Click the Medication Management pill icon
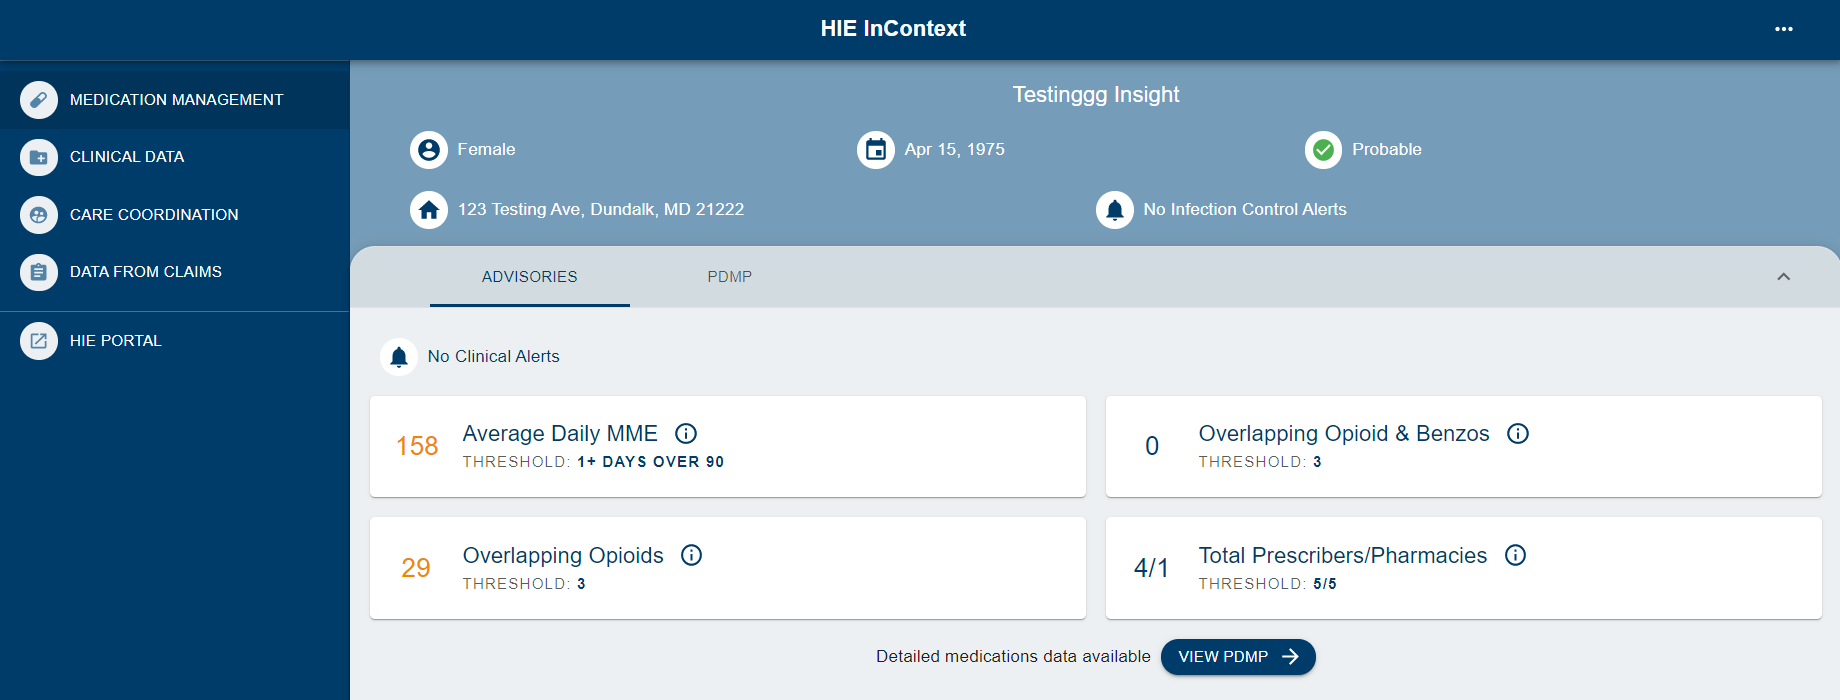This screenshot has height=700, width=1840. [38, 100]
